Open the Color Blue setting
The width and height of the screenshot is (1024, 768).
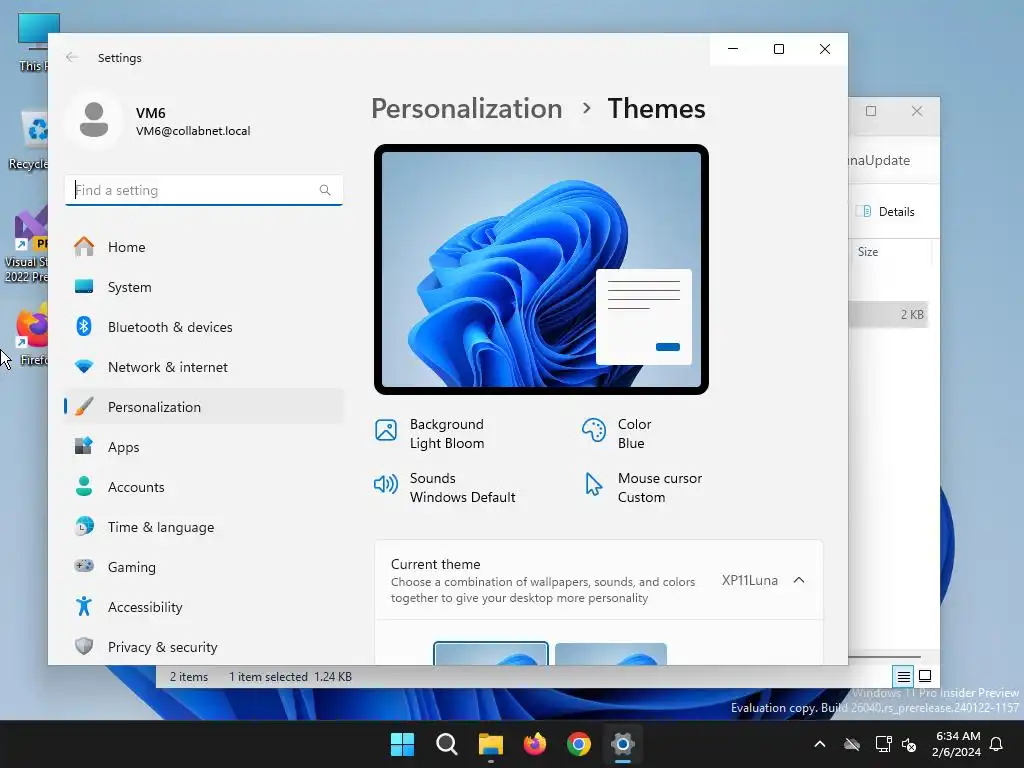click(x=617, y=434)
